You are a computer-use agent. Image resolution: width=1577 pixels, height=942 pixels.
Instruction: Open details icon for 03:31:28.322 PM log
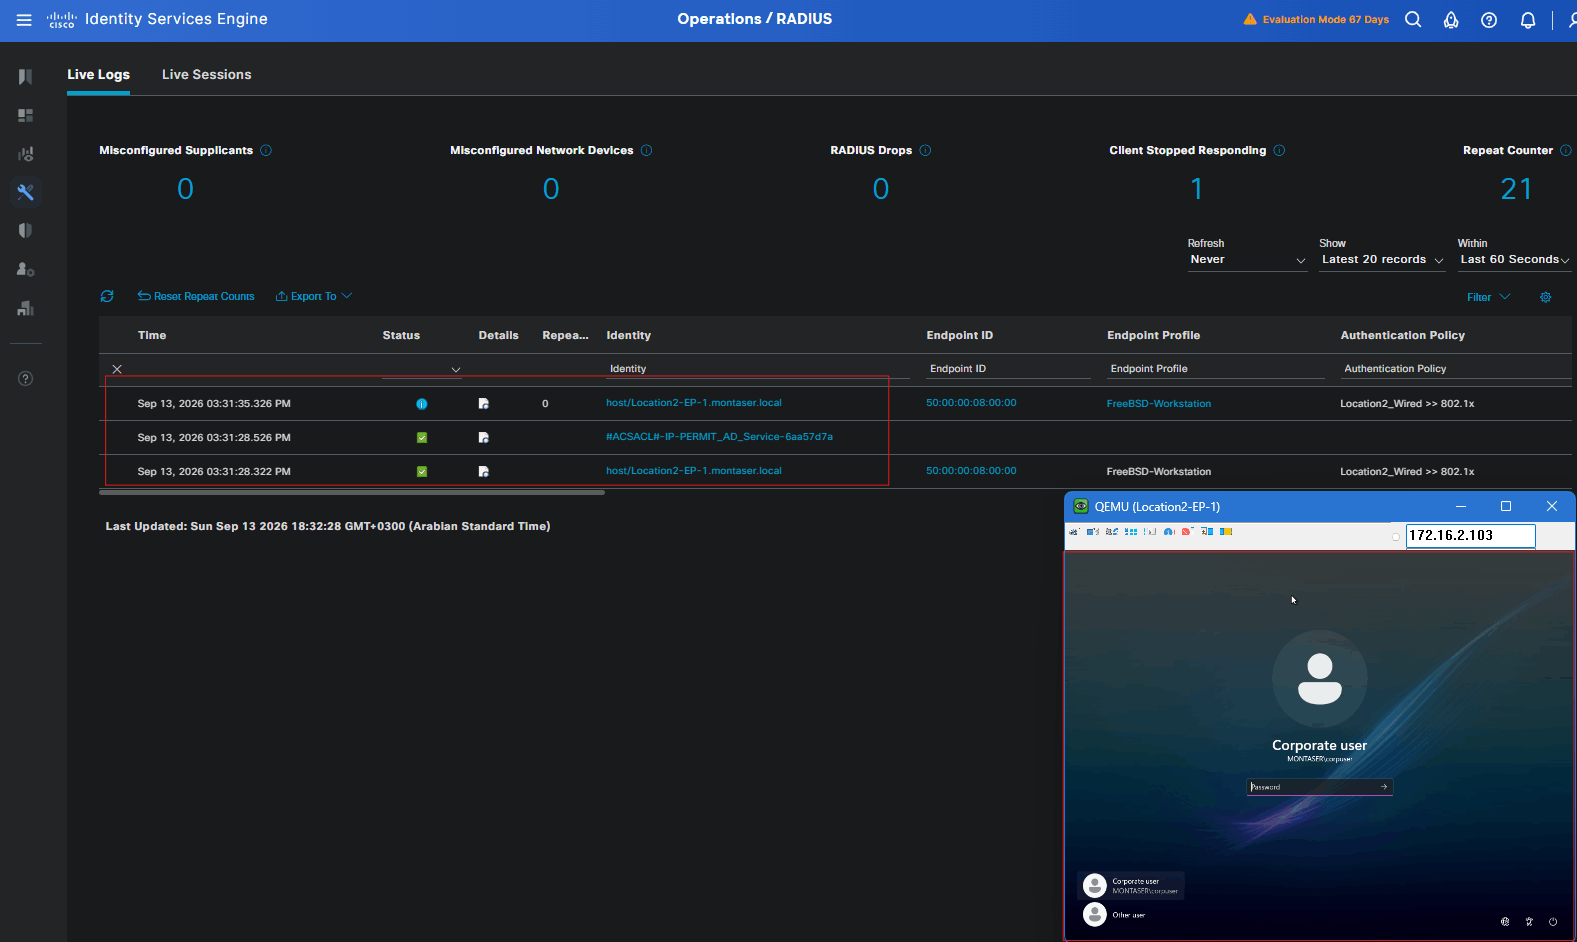pyautogui.click(x=484, y=472)
